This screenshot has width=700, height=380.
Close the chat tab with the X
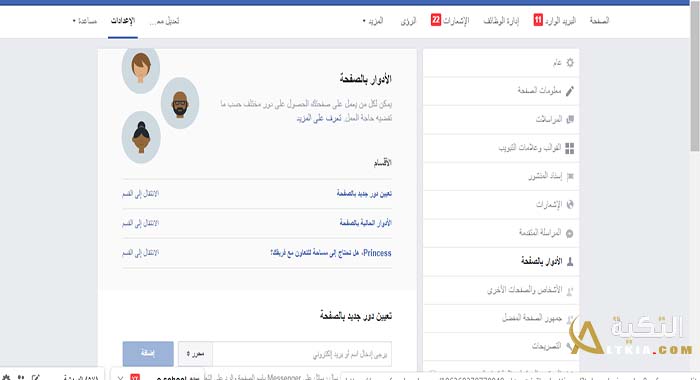click(x=120, y=378)
